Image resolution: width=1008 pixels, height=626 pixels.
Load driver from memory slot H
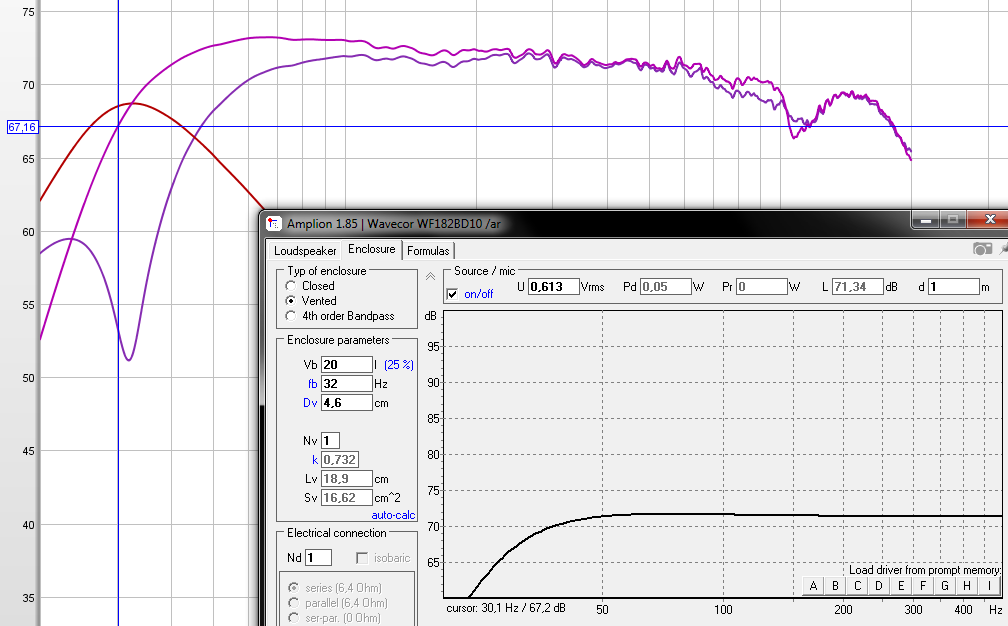click(x=967, y=586)
